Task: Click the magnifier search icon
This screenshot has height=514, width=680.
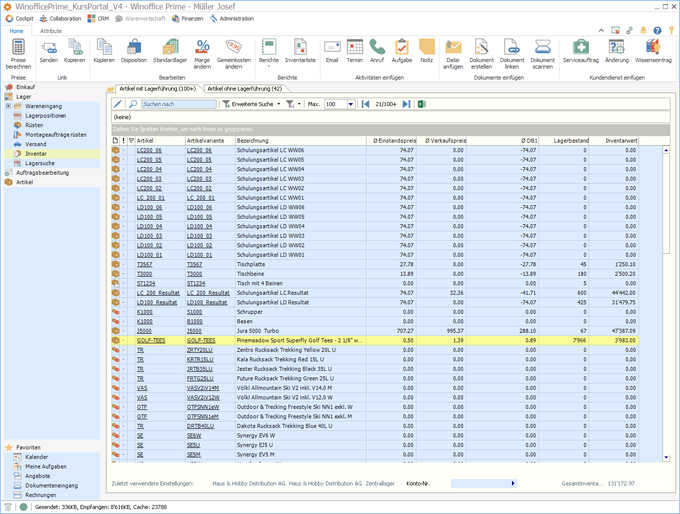Action: 133,104
